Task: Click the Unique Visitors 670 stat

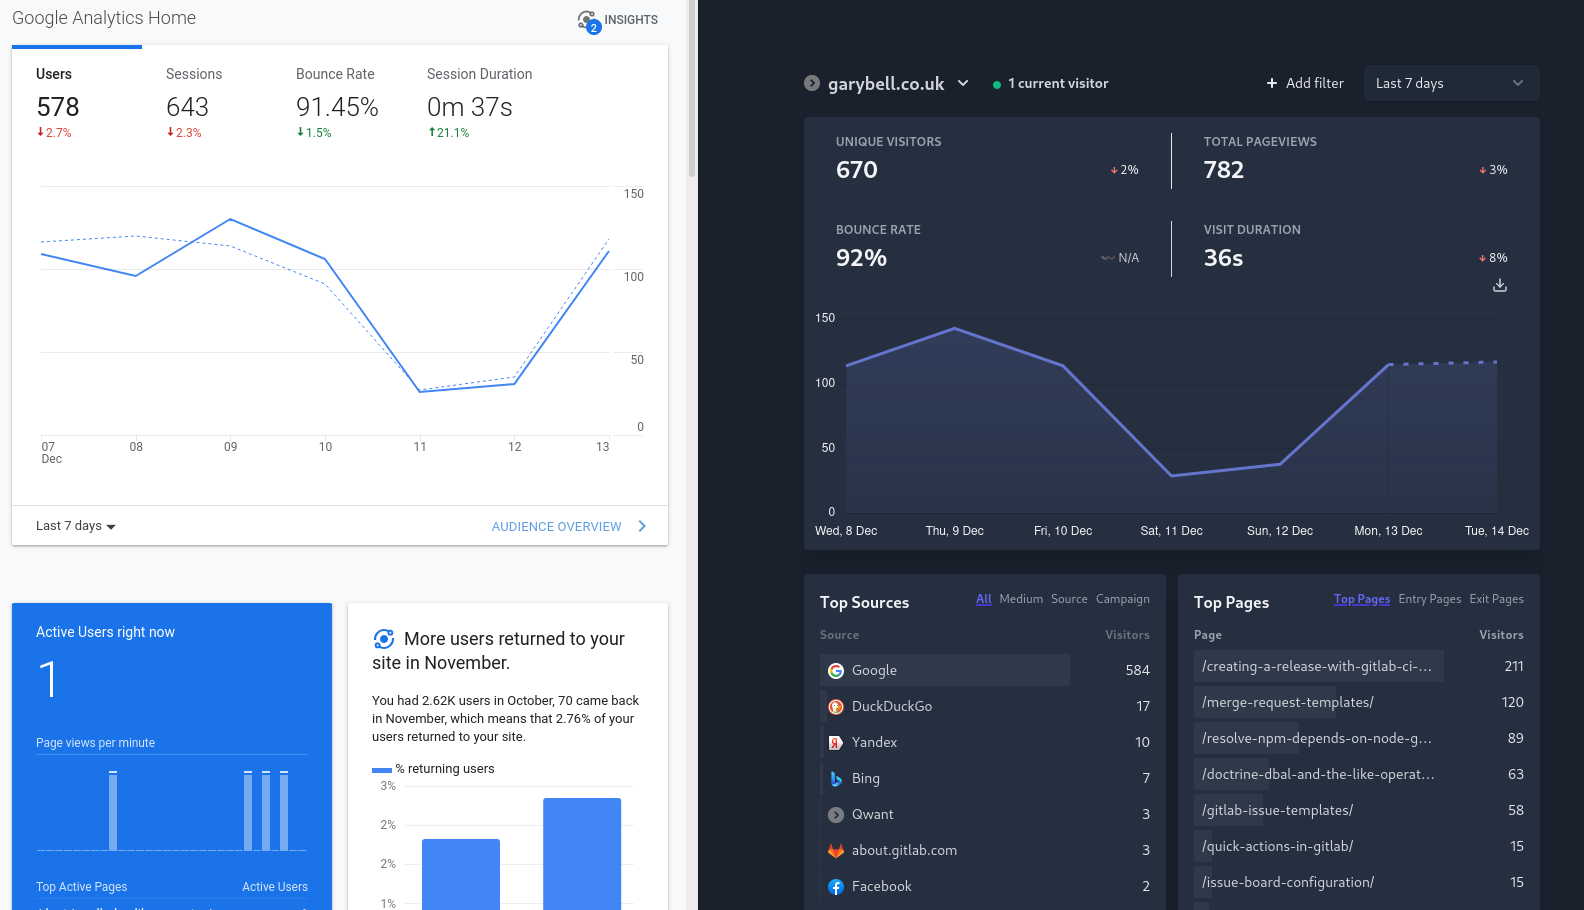Action: (x=987, y=160)
